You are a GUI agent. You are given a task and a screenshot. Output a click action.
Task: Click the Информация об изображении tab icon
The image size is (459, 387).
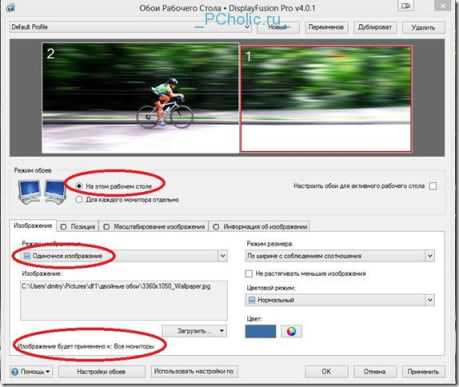click(x=216, y=227)
